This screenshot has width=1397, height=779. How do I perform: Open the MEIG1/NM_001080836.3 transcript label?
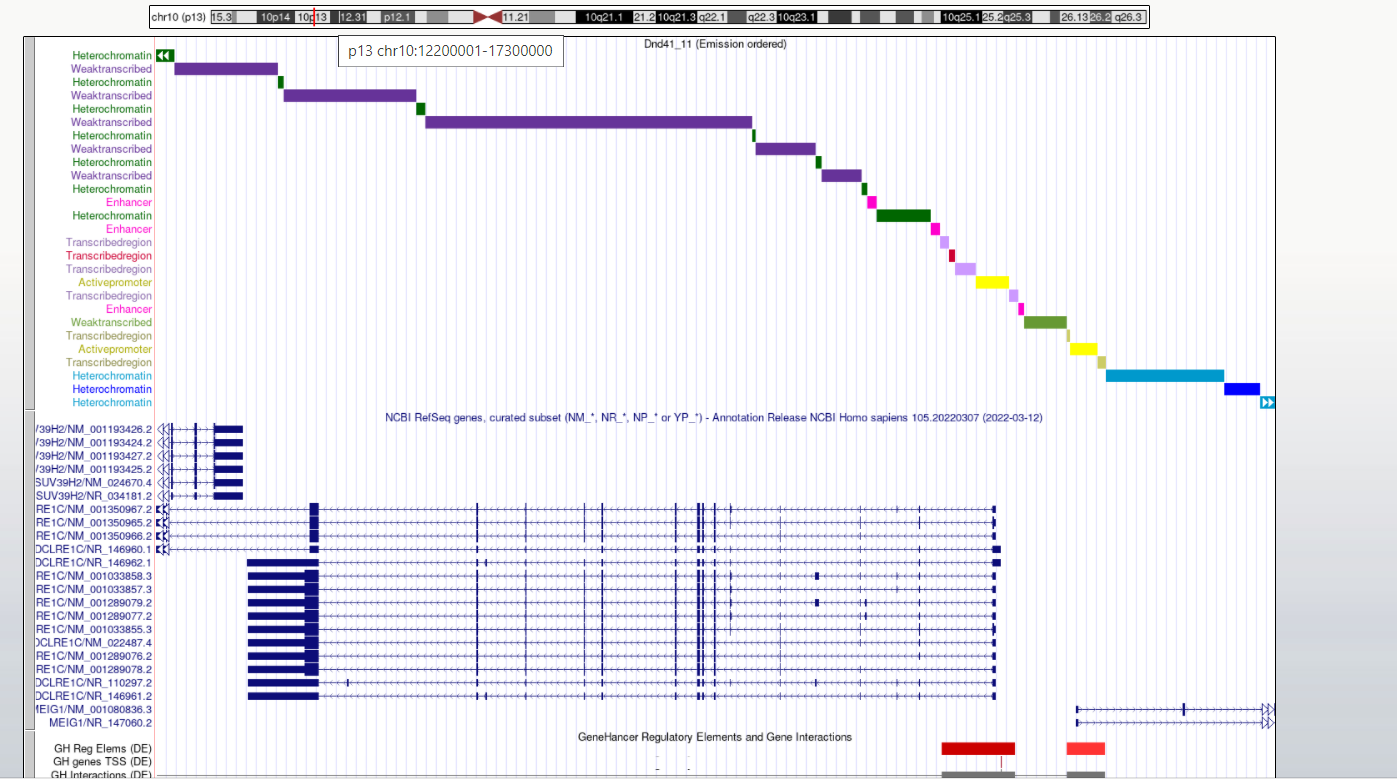[93, 709]
